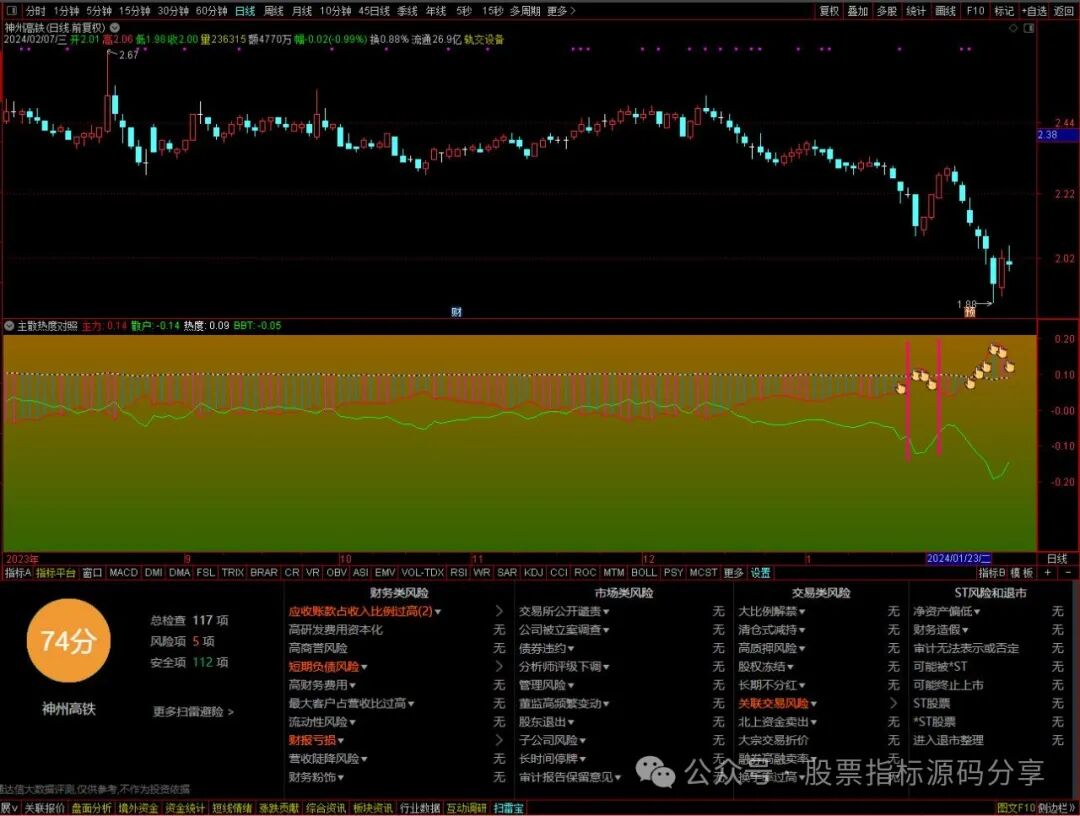The image size is (1080, 816).
Task: Switch indicator to KDJ
Action: [533, 572]
